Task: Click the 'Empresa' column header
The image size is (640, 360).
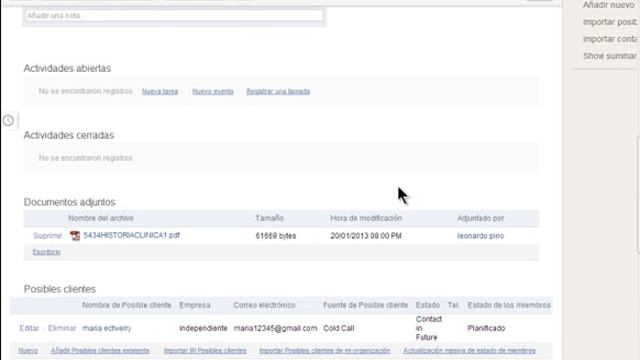Action: (195, 305)
